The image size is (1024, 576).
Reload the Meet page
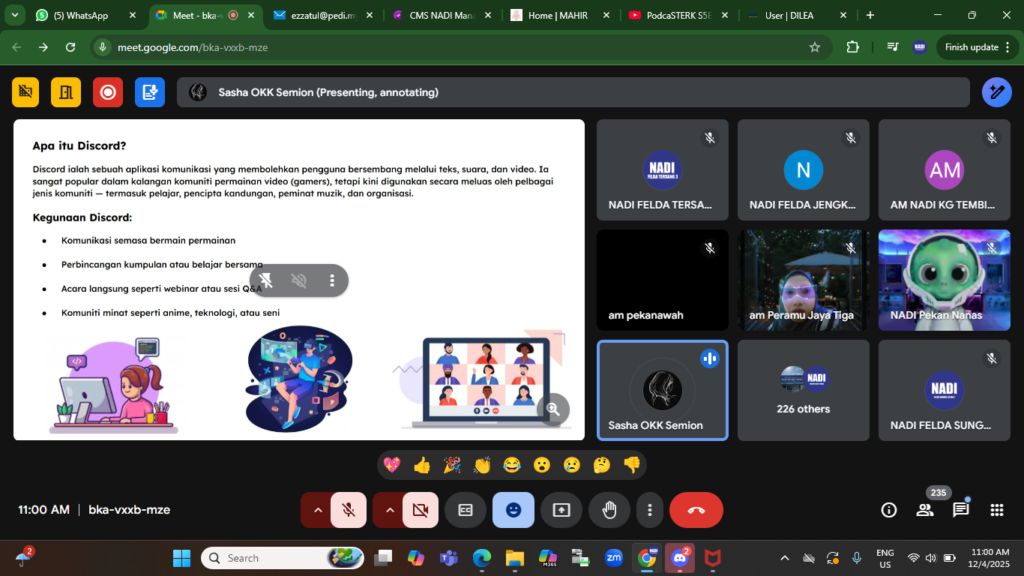pos(71,47)
